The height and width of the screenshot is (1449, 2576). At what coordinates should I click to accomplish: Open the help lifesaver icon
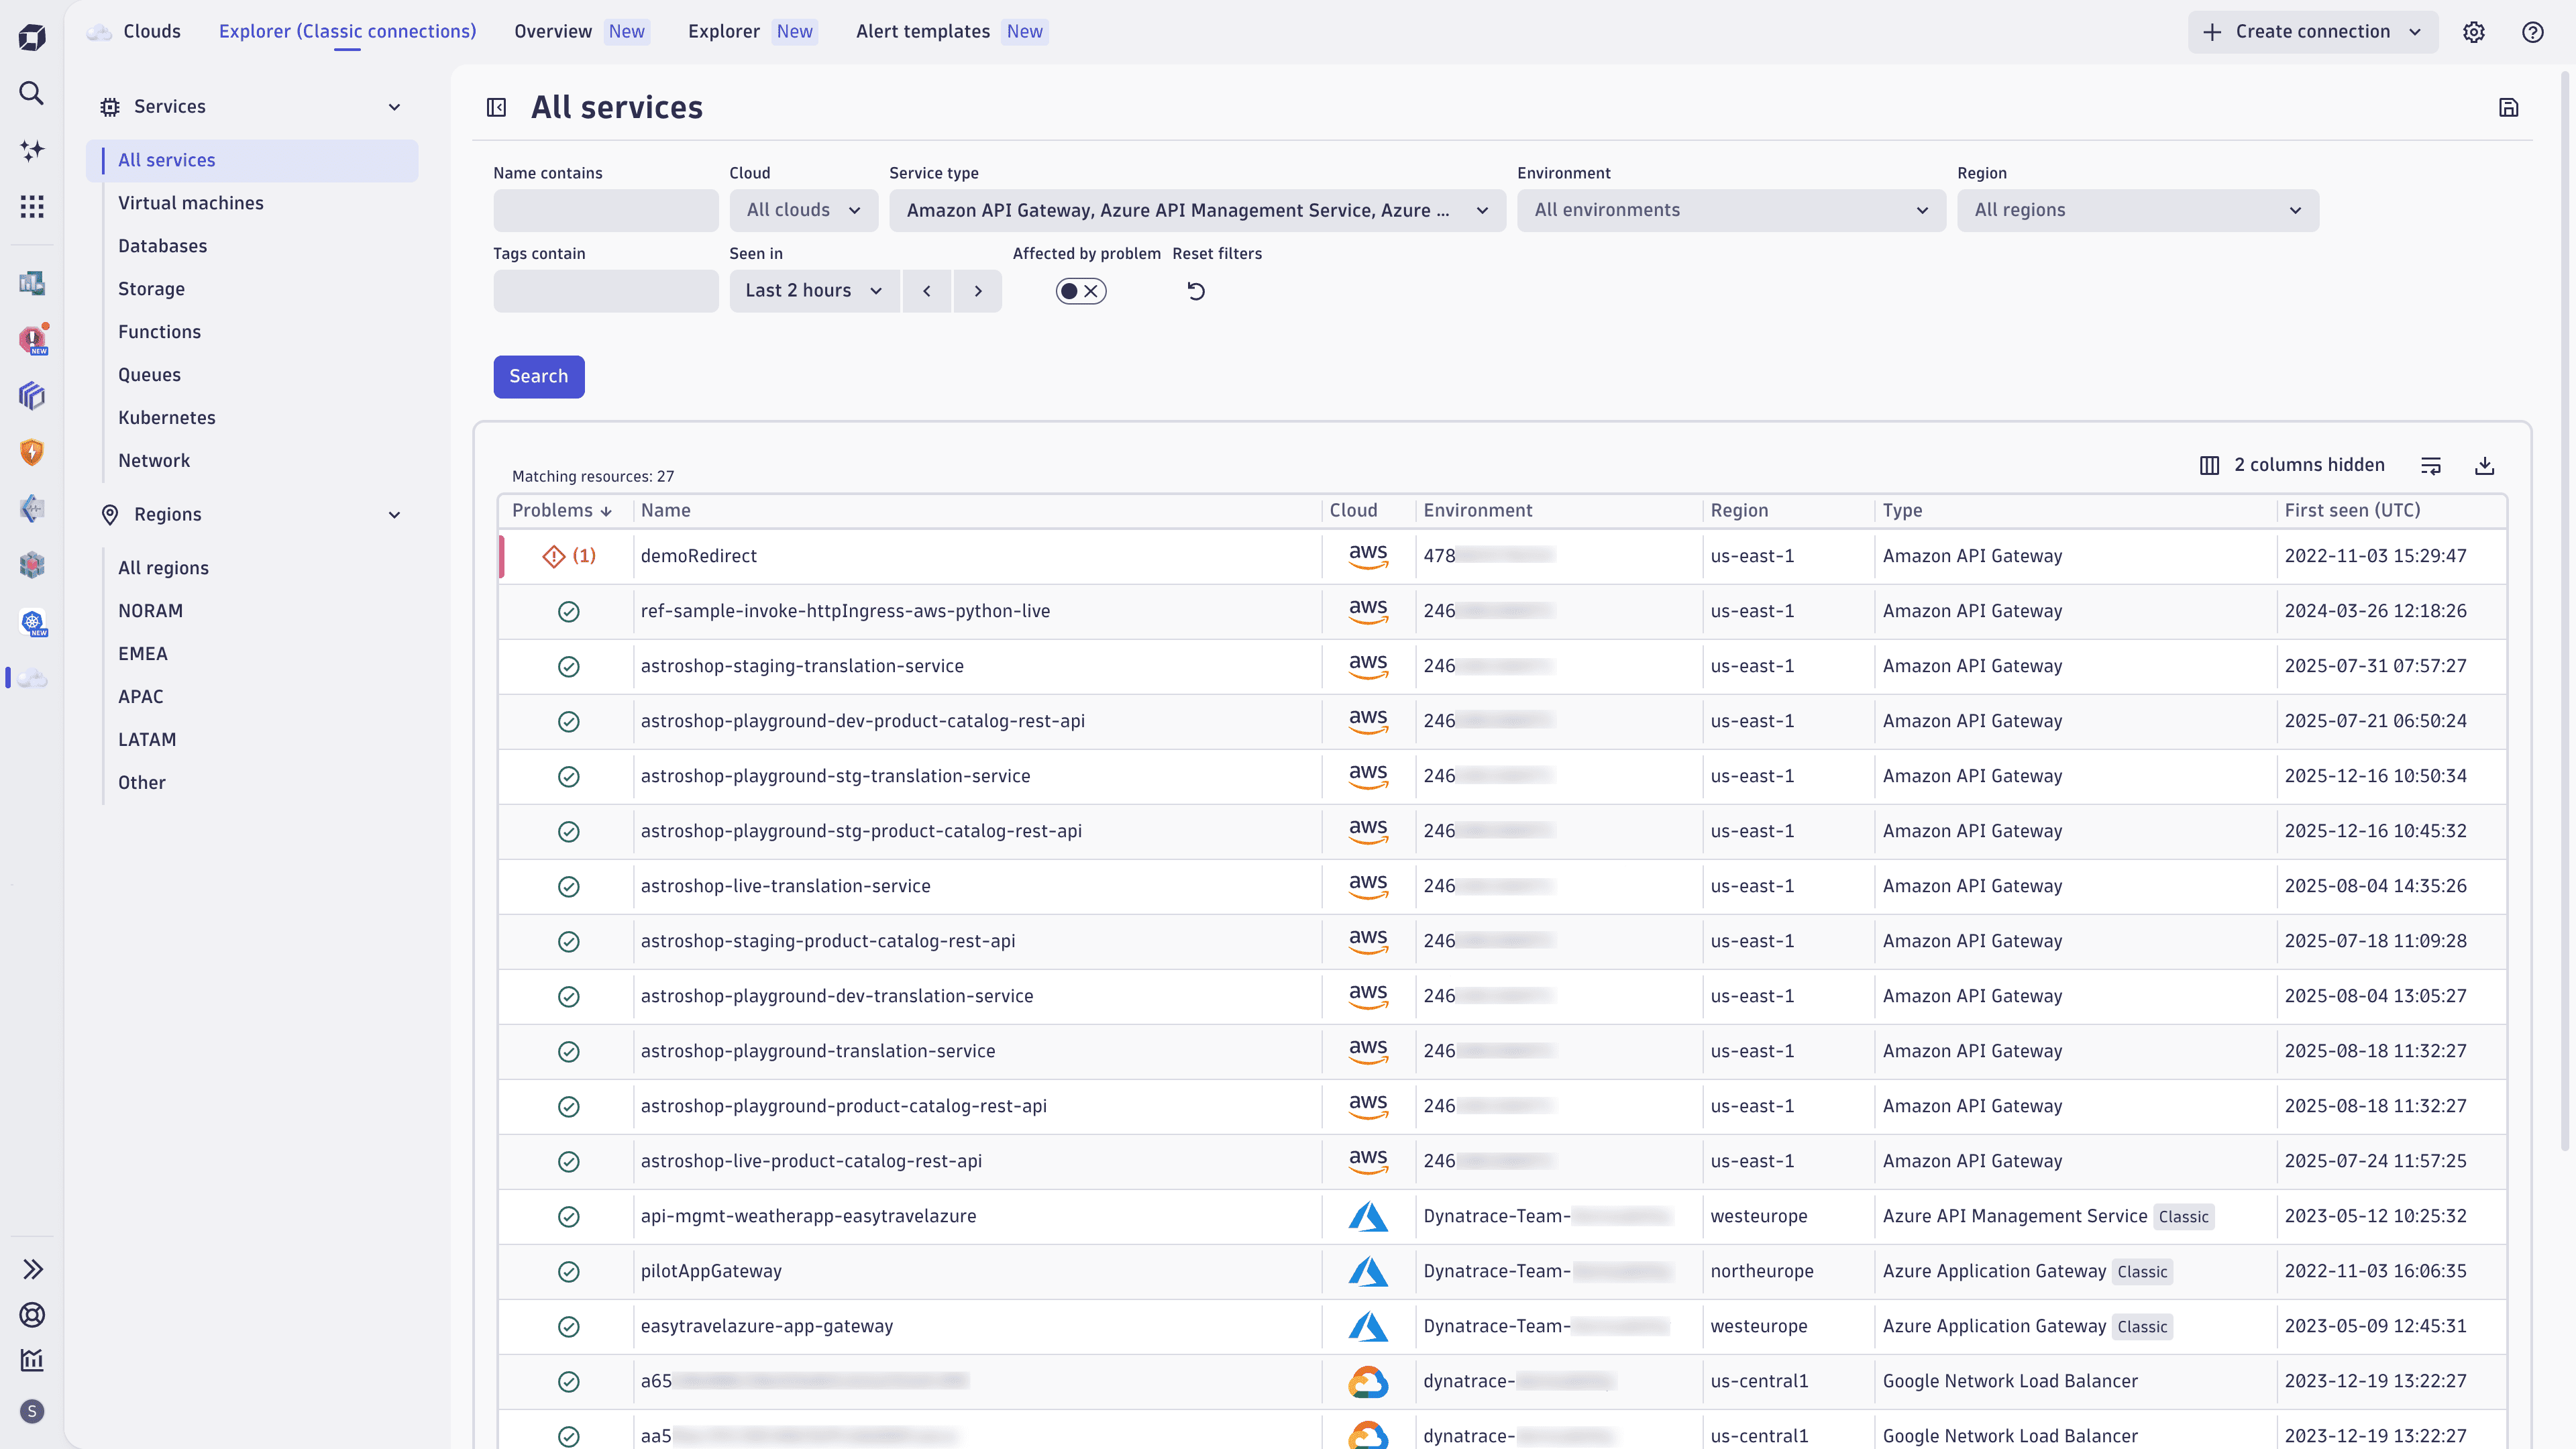point(2533,31)
